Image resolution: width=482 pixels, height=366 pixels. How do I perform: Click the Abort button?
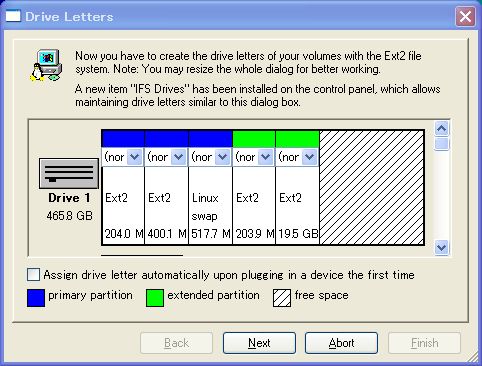[x=341, y=343]
